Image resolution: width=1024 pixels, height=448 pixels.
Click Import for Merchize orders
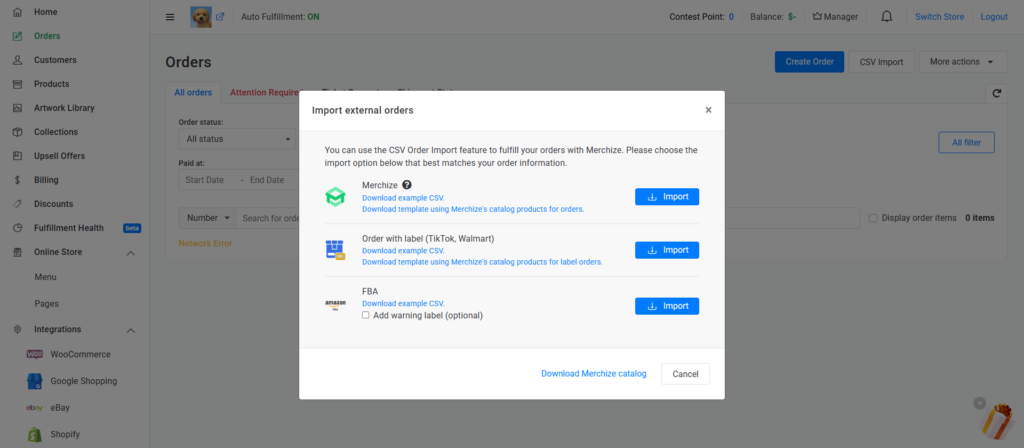[667, 197]
